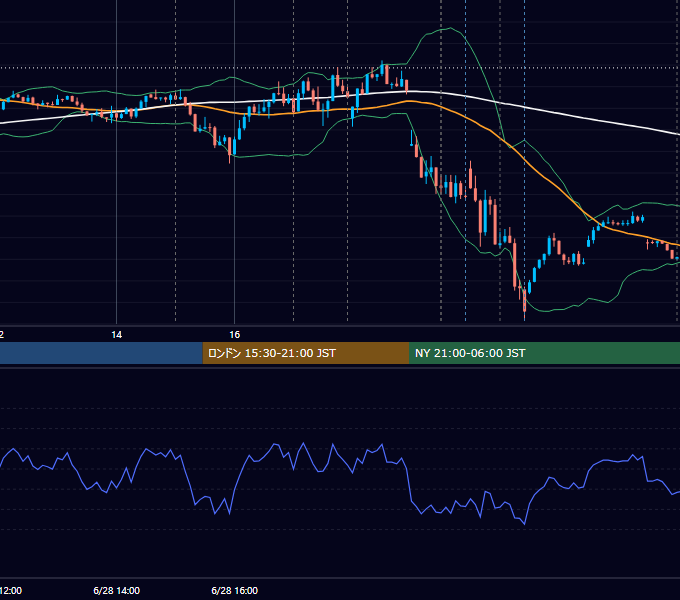Click the ロンドン 15:30-21:00 JST session bar

click(x=306, y=353)
